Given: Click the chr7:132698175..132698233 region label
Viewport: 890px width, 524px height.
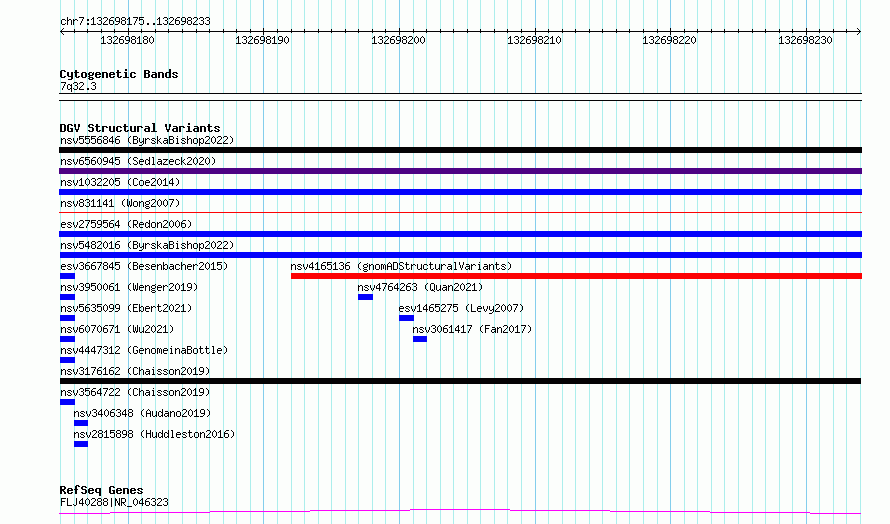Looking at the screenshot, I should click(135, 22).
